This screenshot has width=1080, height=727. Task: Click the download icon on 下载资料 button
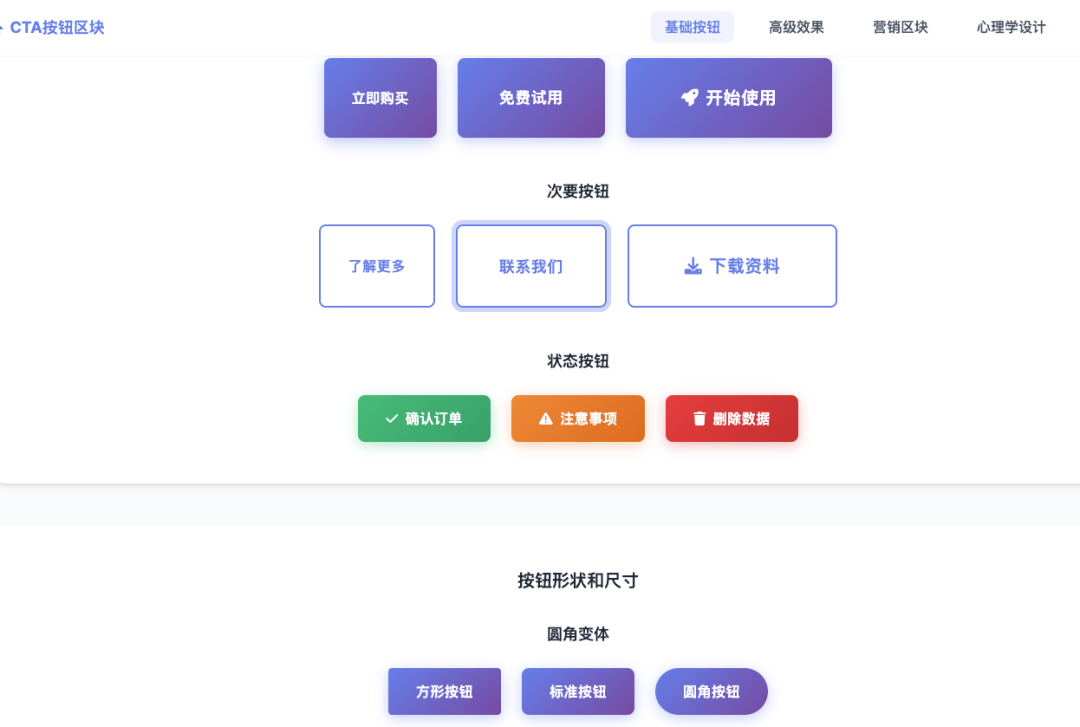[x=691, y=266]
